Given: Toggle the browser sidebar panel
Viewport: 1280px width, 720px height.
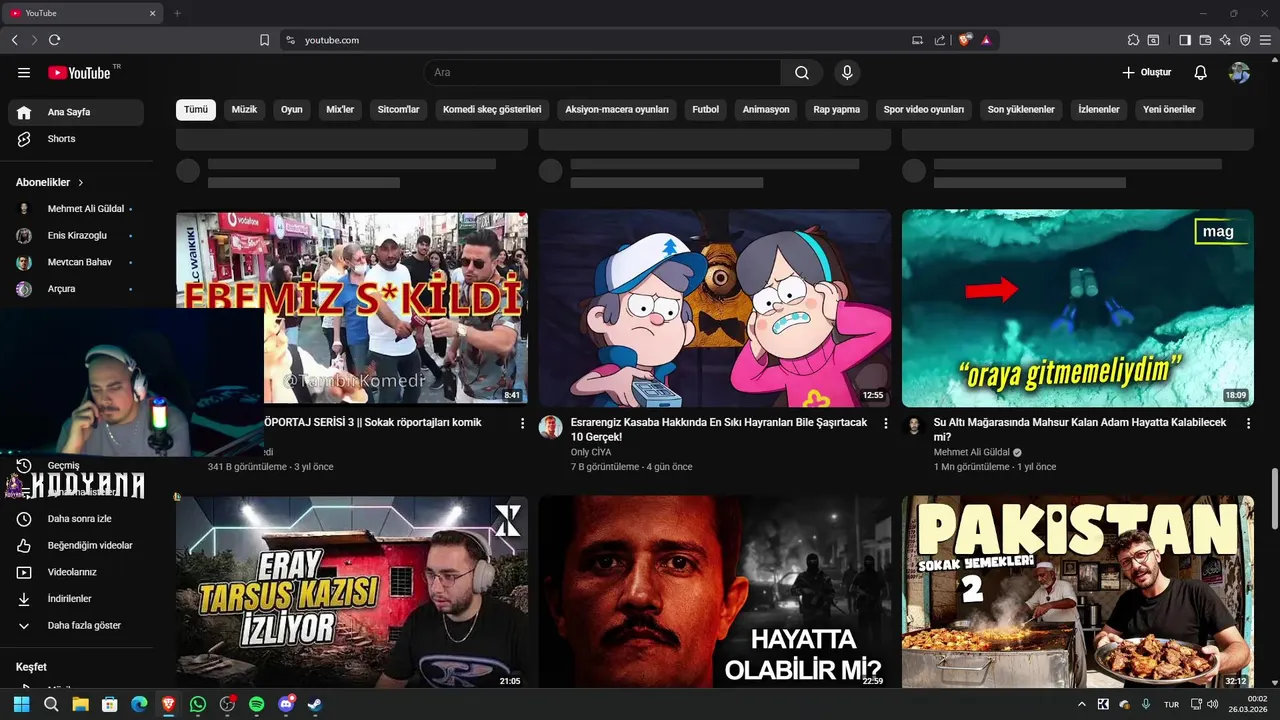Looking at the screenshot, I should [x=1185, y=40].
